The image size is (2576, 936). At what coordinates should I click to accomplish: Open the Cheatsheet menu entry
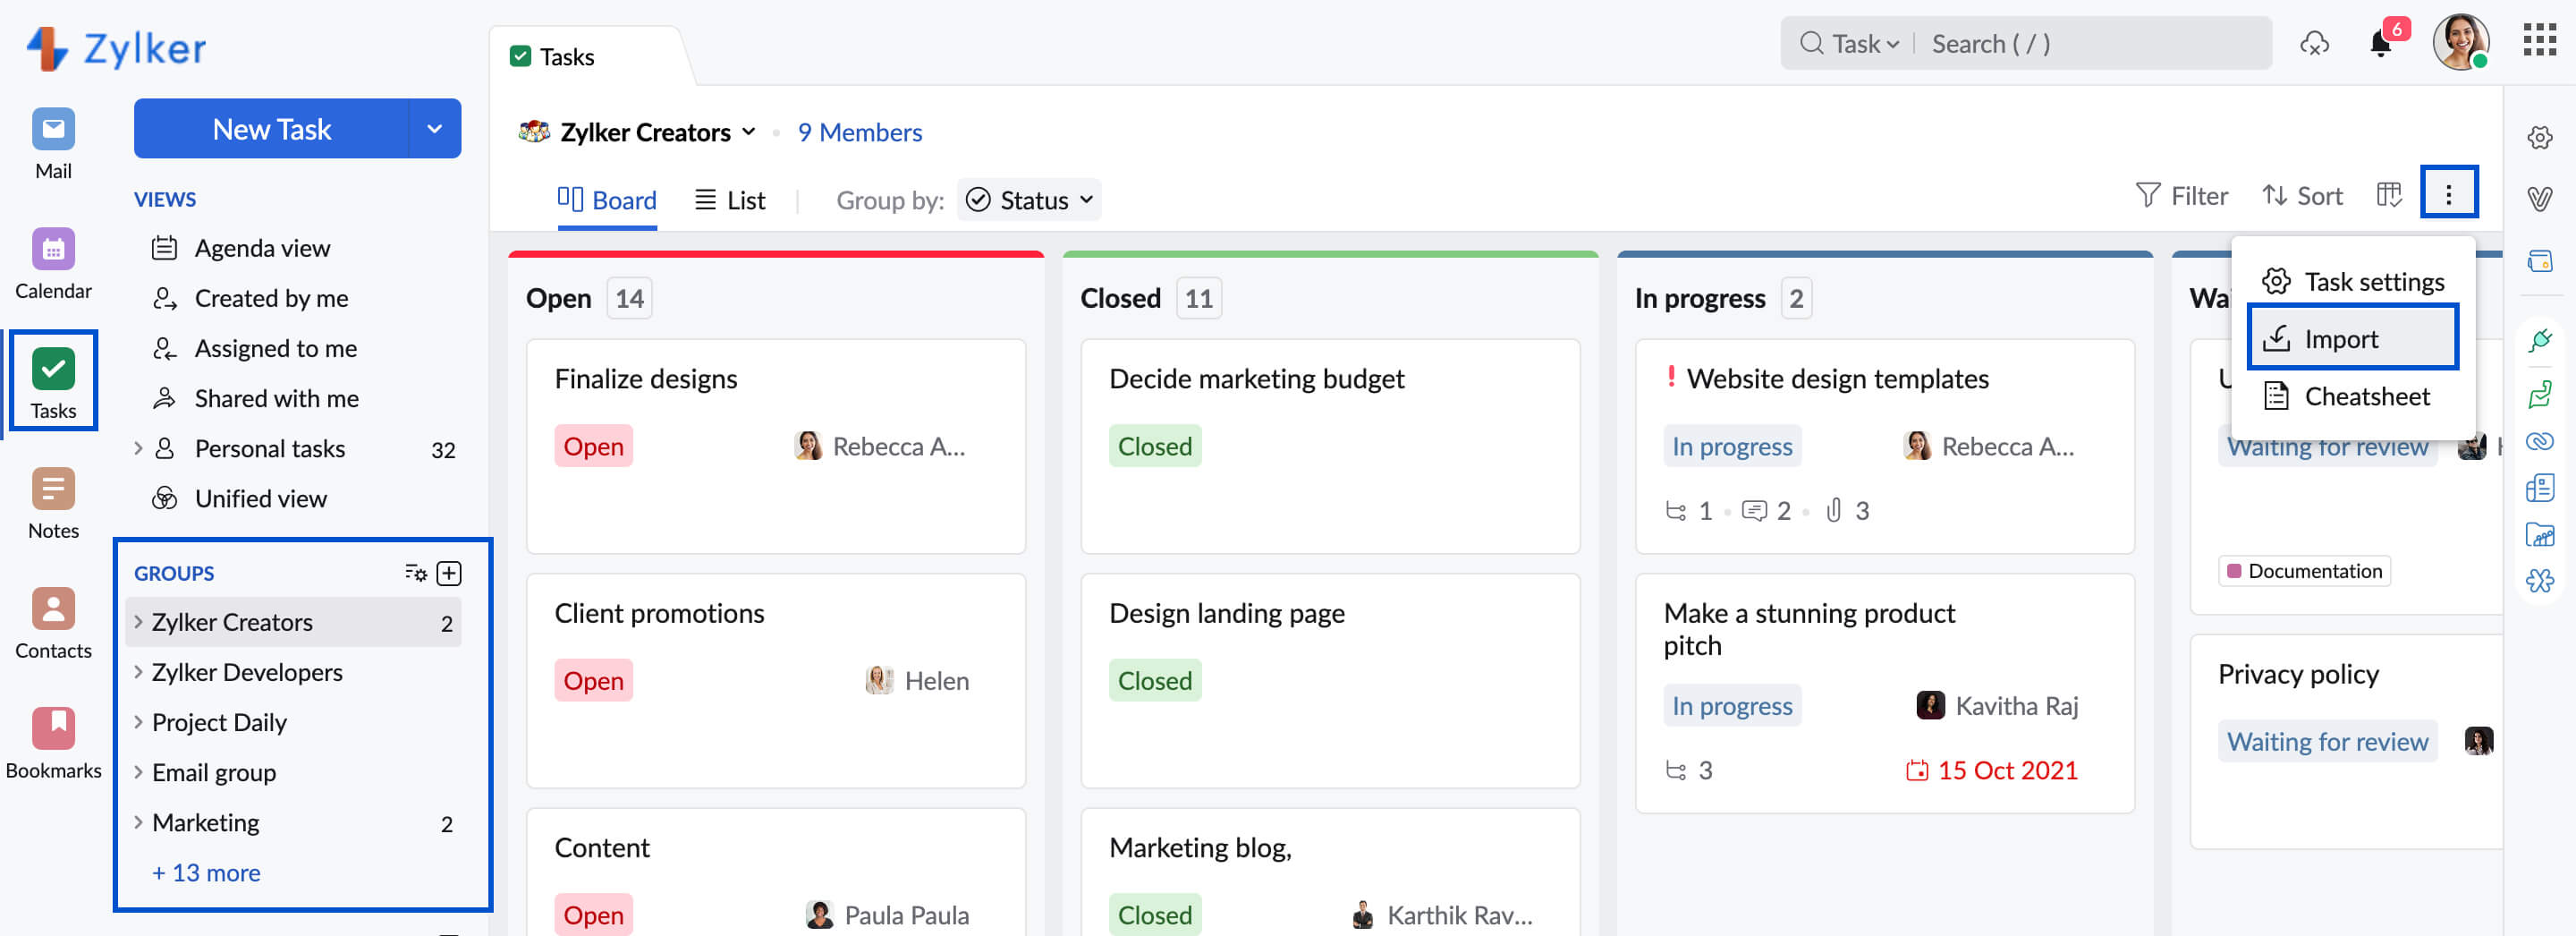coord(2366,396)
